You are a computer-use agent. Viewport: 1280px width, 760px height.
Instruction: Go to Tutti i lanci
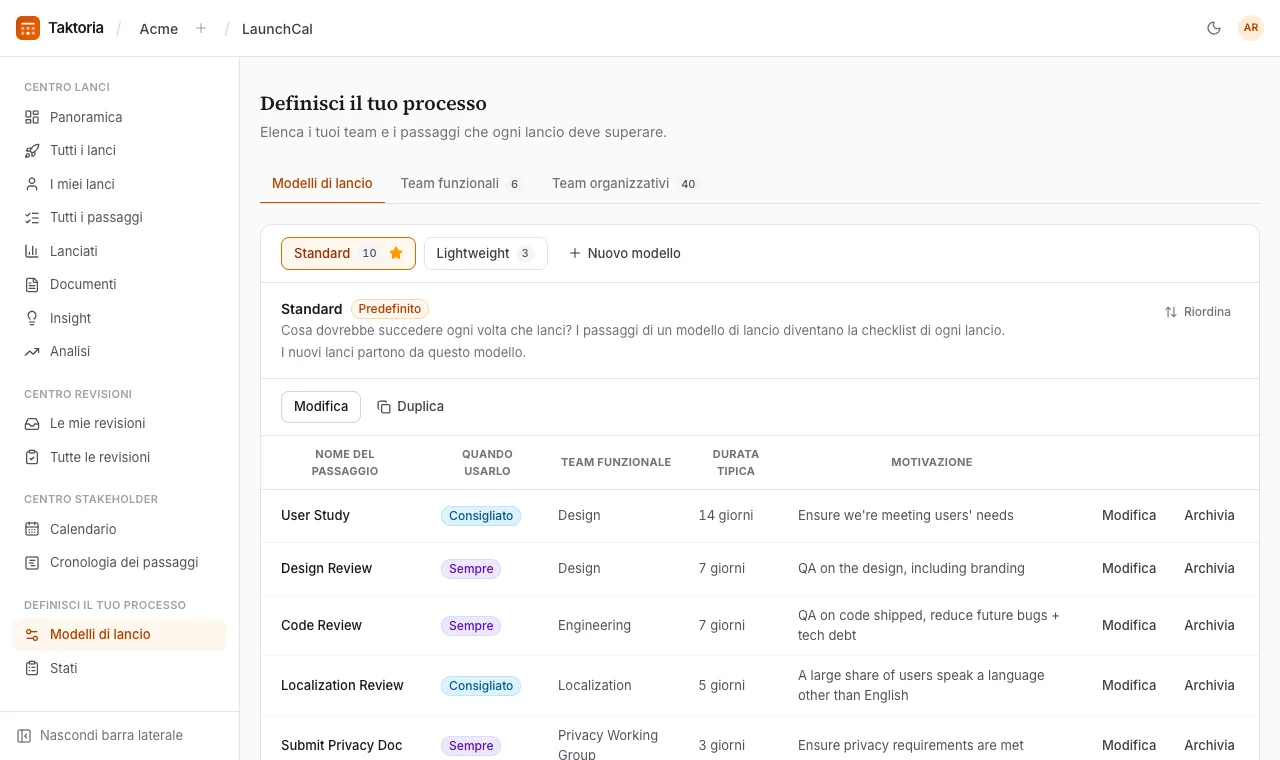(119, 150)
